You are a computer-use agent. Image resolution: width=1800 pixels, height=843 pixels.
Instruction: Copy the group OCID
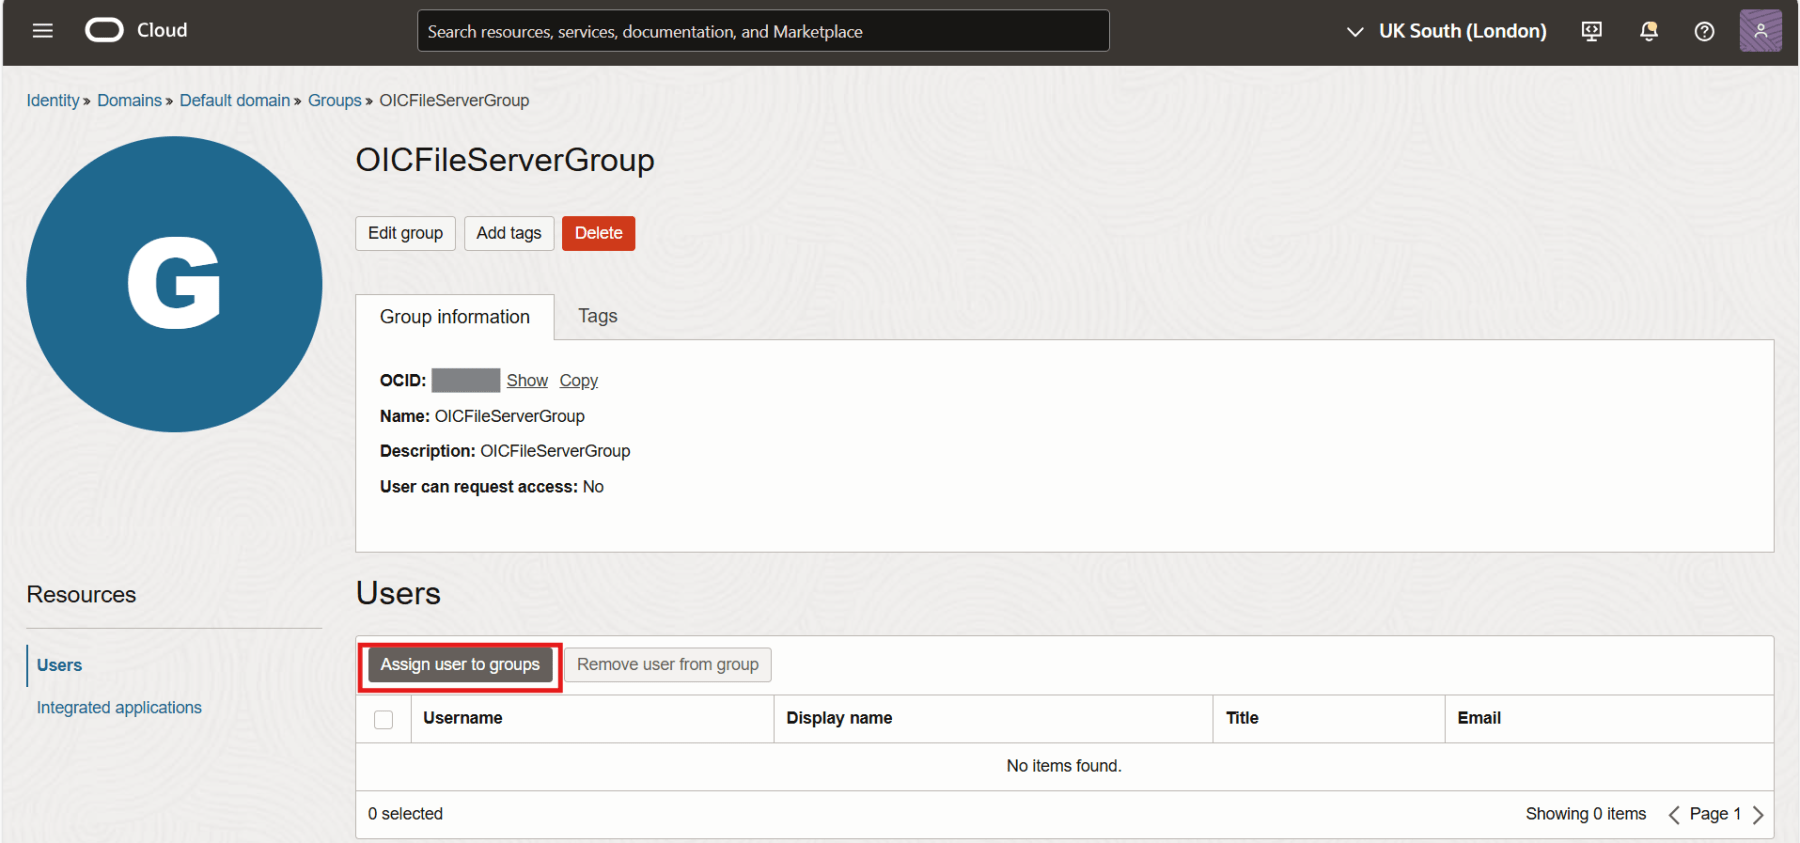click(x=578, y=381)
